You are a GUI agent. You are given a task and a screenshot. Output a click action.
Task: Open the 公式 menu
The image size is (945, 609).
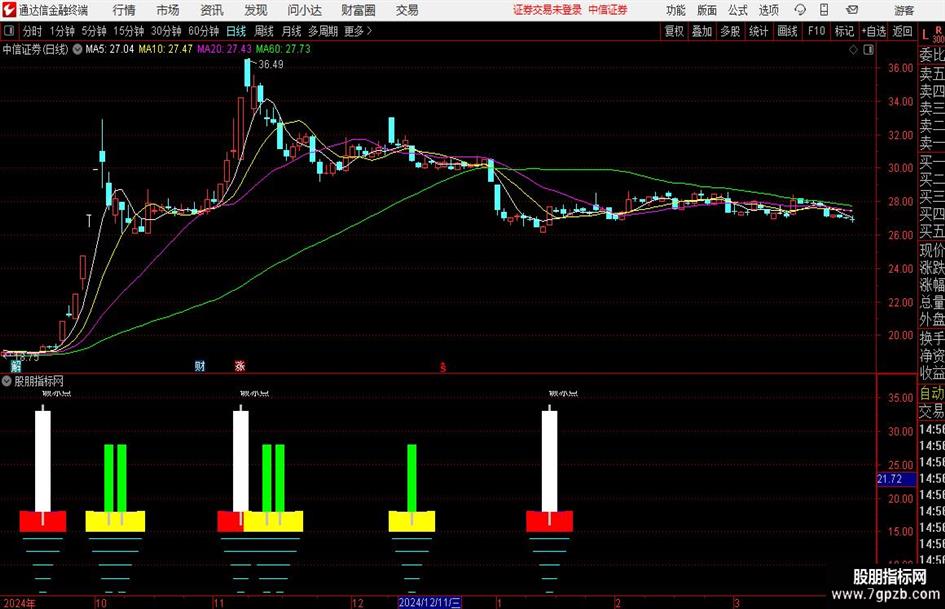738,10
